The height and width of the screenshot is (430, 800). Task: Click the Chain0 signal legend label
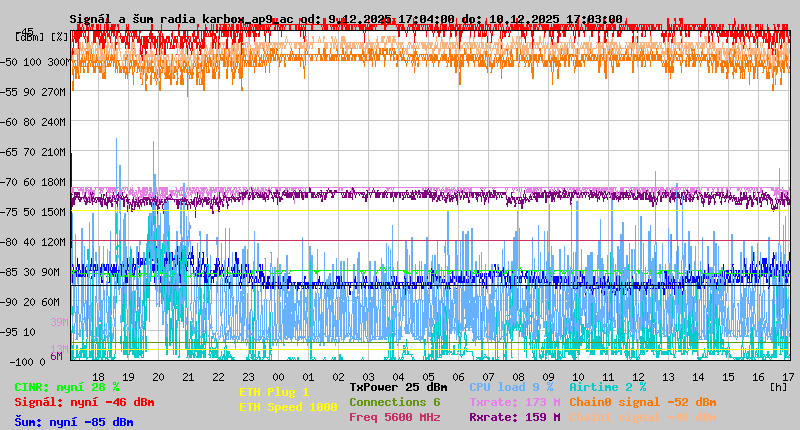(x=643, y=402)
